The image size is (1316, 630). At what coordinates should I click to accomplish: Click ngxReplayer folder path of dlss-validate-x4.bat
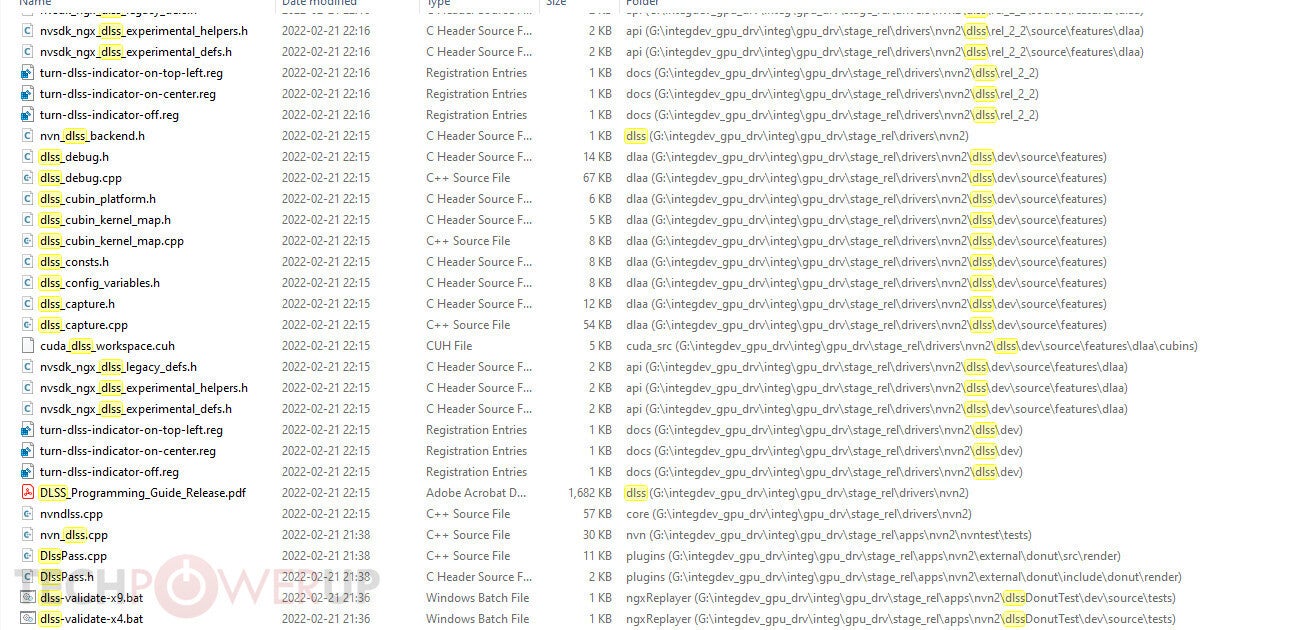click(x=900, y=619)
